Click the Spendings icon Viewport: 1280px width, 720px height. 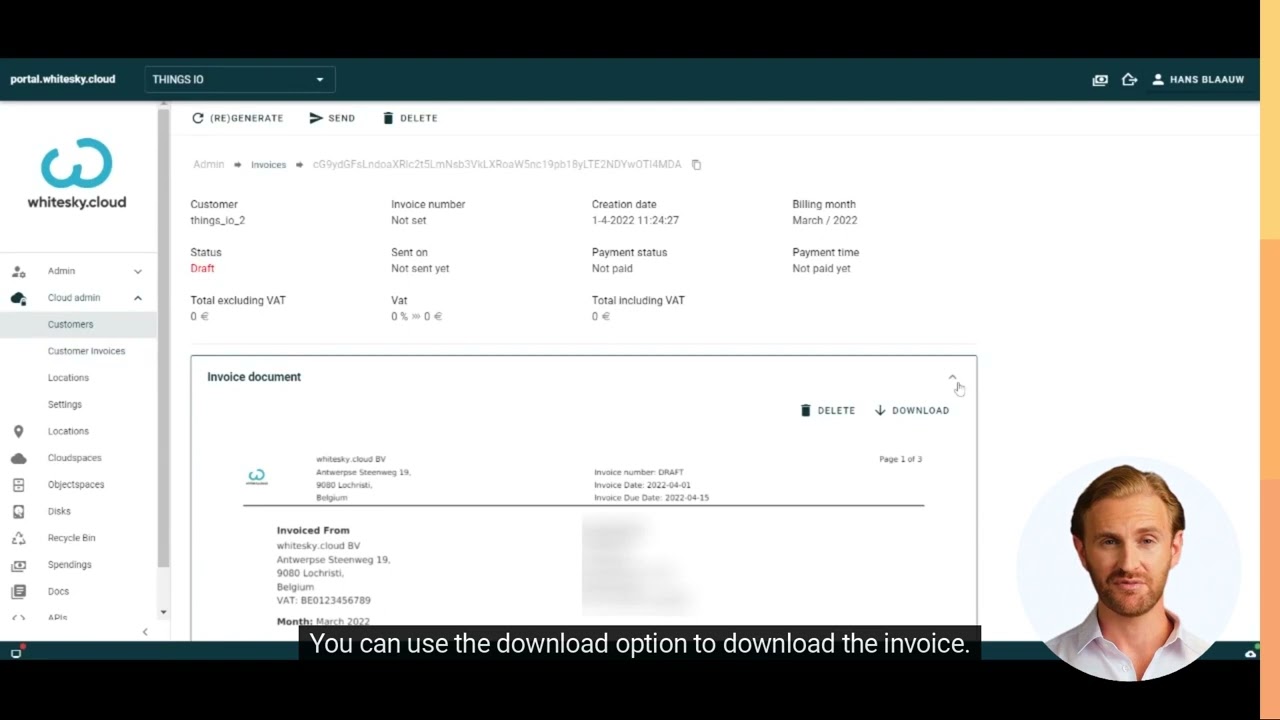click(18, 565)
